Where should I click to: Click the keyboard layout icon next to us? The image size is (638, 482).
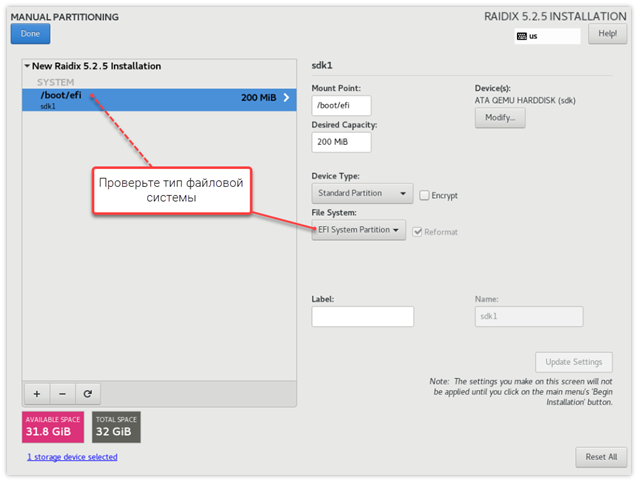click(521, 36)
